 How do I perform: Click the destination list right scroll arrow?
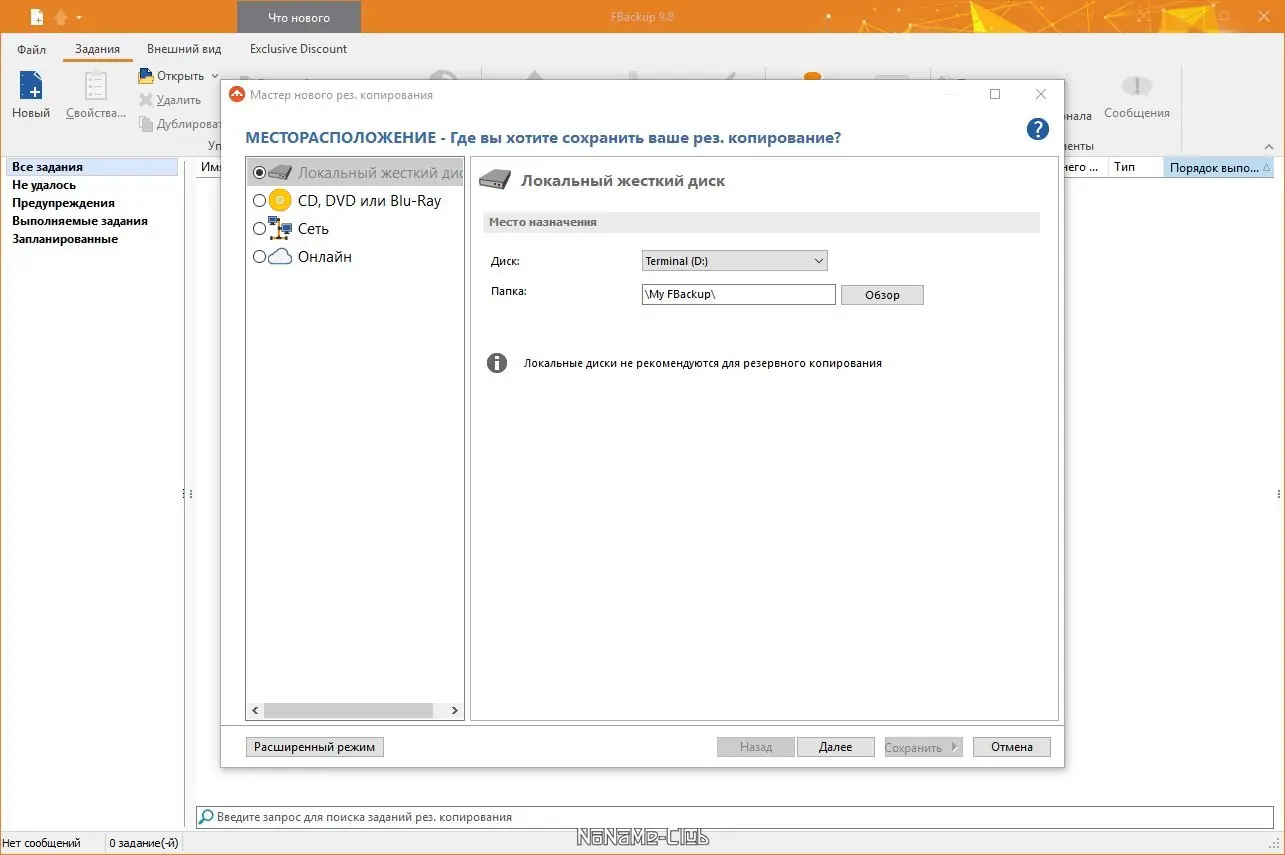(x=455, y=710)
